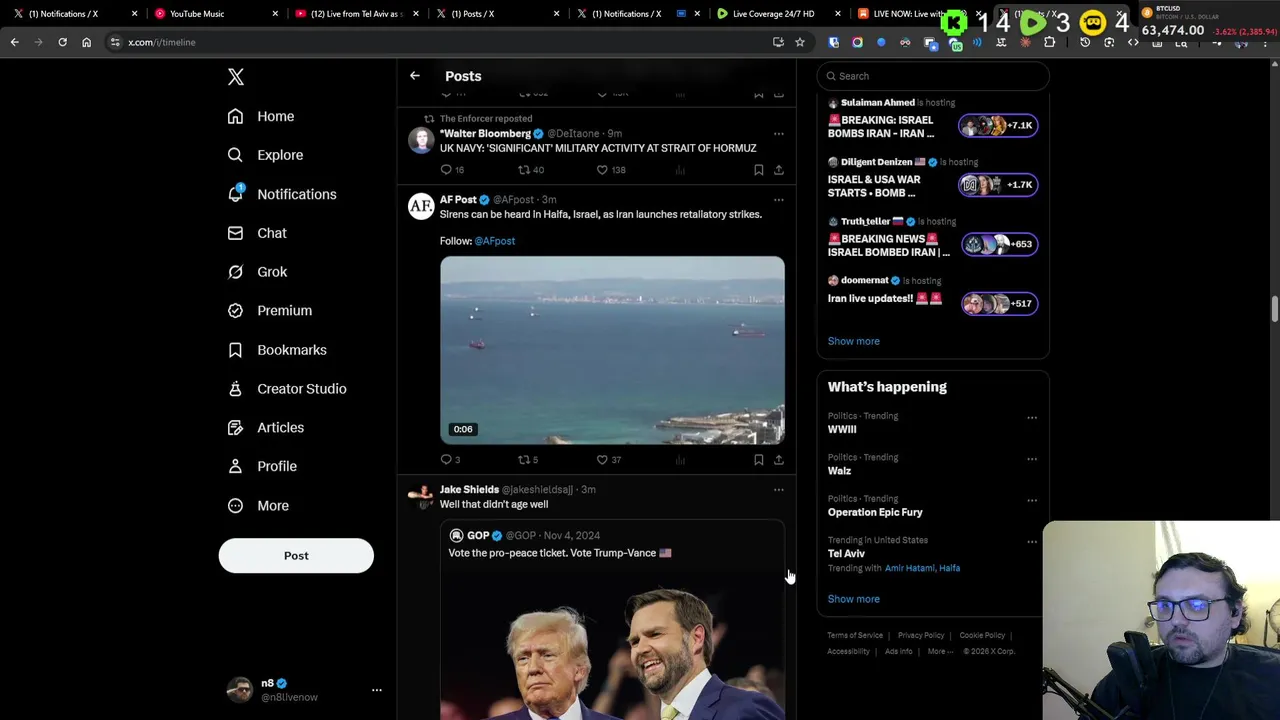This screenshot has width=1280, height=720.
Task: Open the Terms of Service link
Action: (855, 635)
